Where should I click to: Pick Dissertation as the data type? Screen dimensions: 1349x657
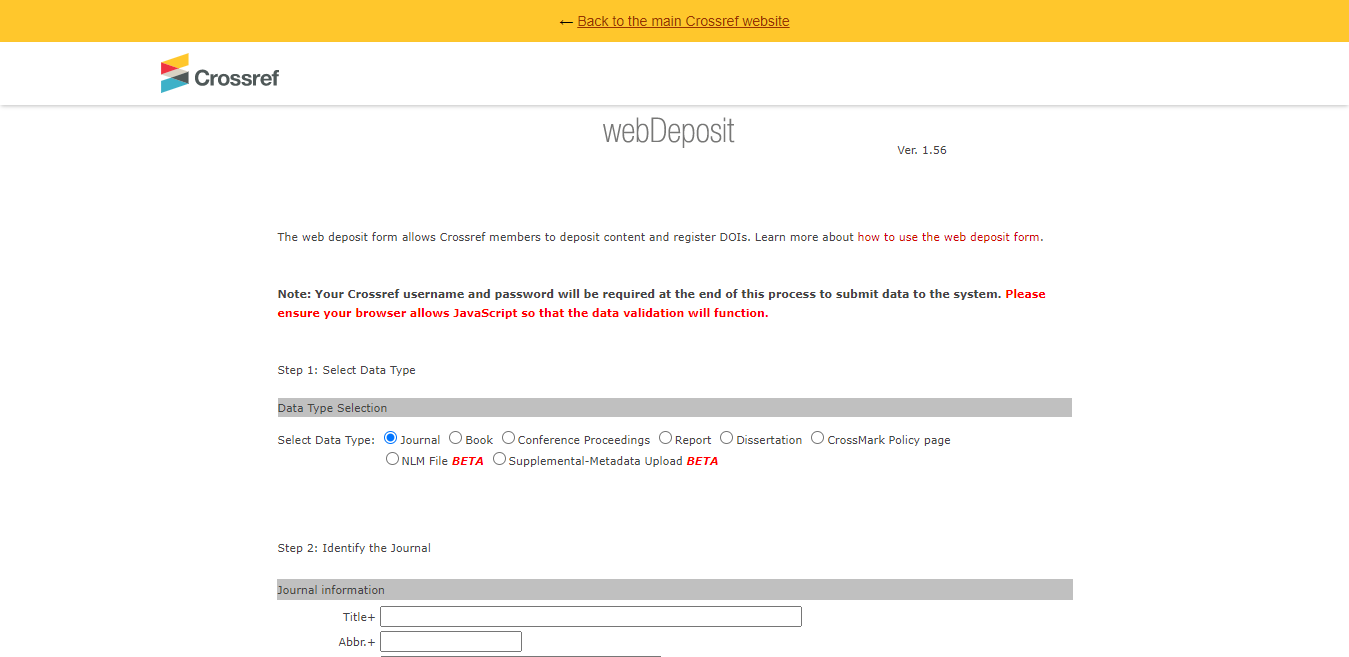[x=725, y=438]
